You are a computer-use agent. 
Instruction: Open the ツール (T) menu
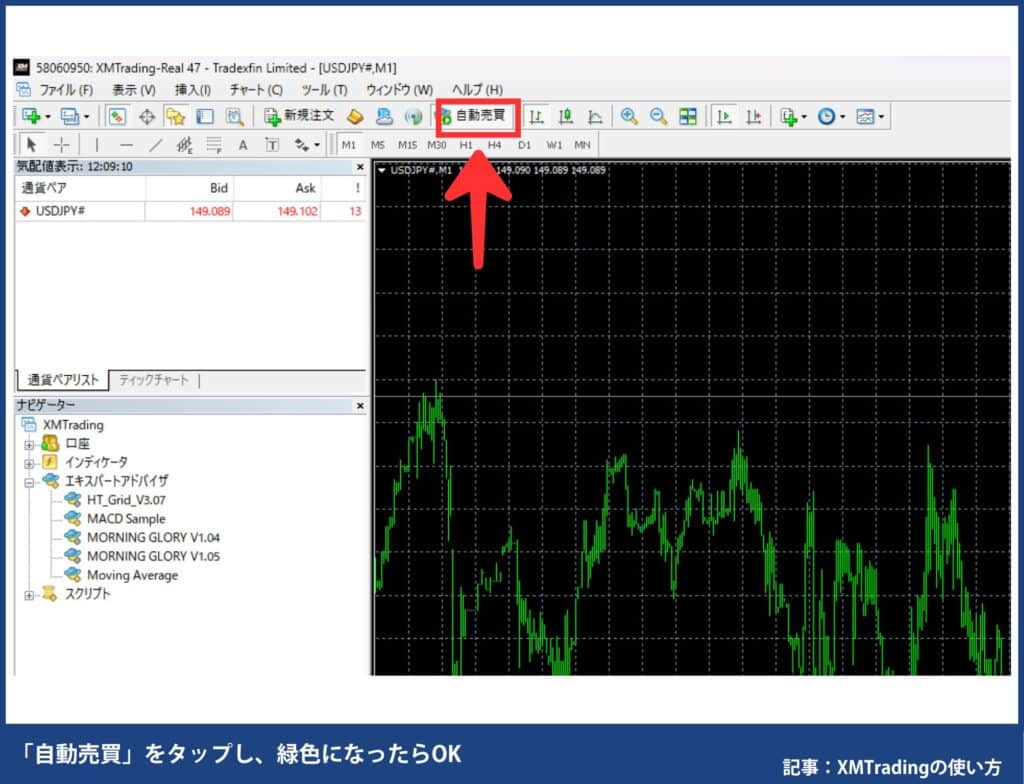click(324, 90)
